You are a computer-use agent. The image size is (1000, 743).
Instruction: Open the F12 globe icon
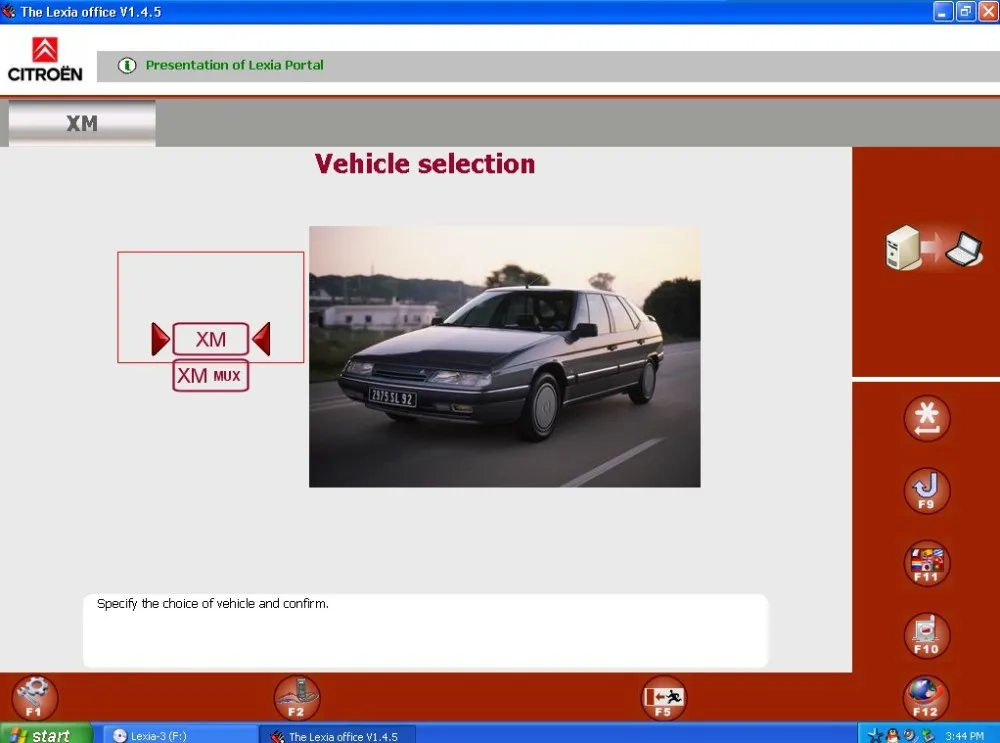click(926, 697)
